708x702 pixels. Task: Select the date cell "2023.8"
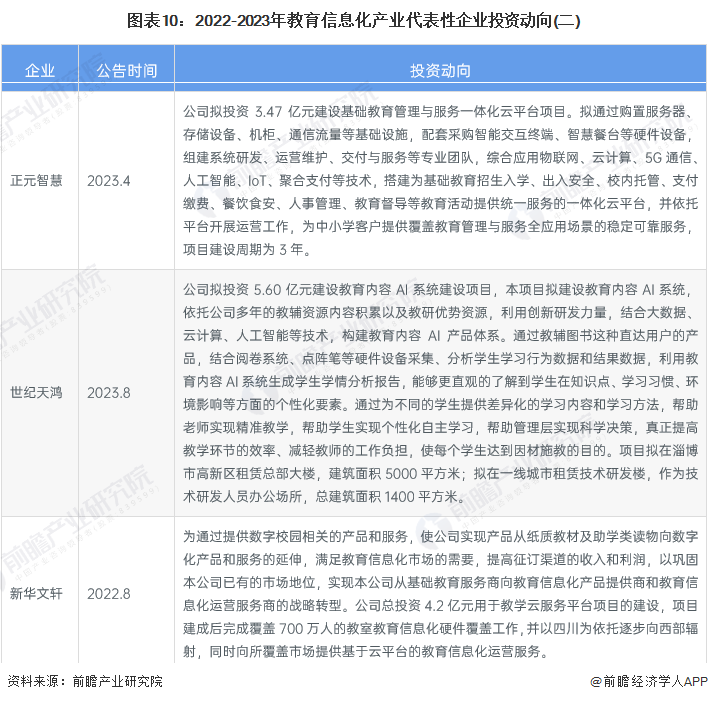(x=108, y=393)
